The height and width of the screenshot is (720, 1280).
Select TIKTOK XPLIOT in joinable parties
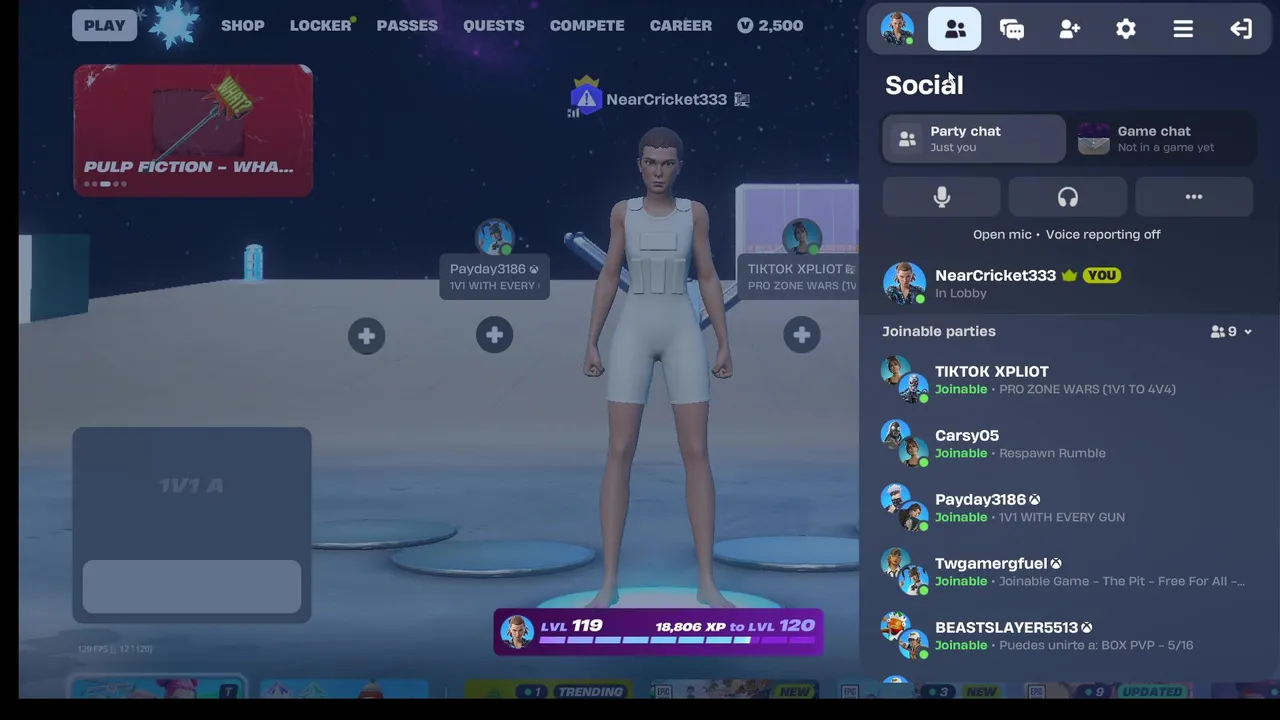point(1068,379)
